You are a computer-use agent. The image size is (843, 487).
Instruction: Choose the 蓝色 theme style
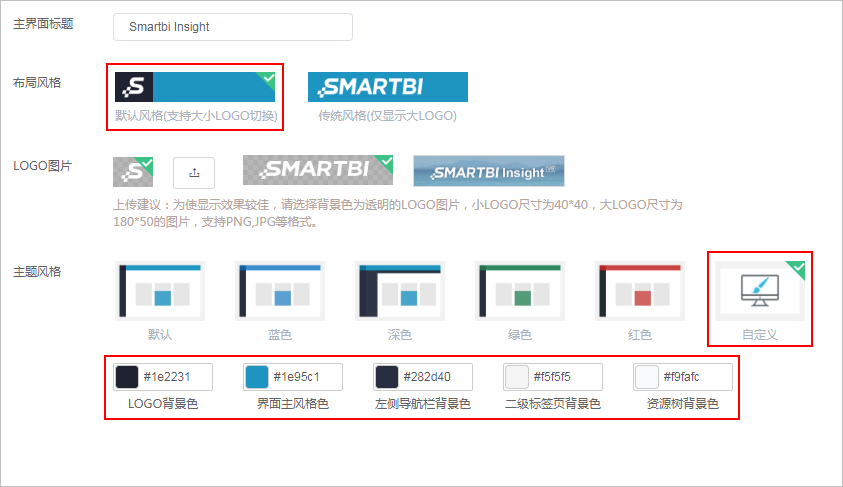click(x=280, y=291)
